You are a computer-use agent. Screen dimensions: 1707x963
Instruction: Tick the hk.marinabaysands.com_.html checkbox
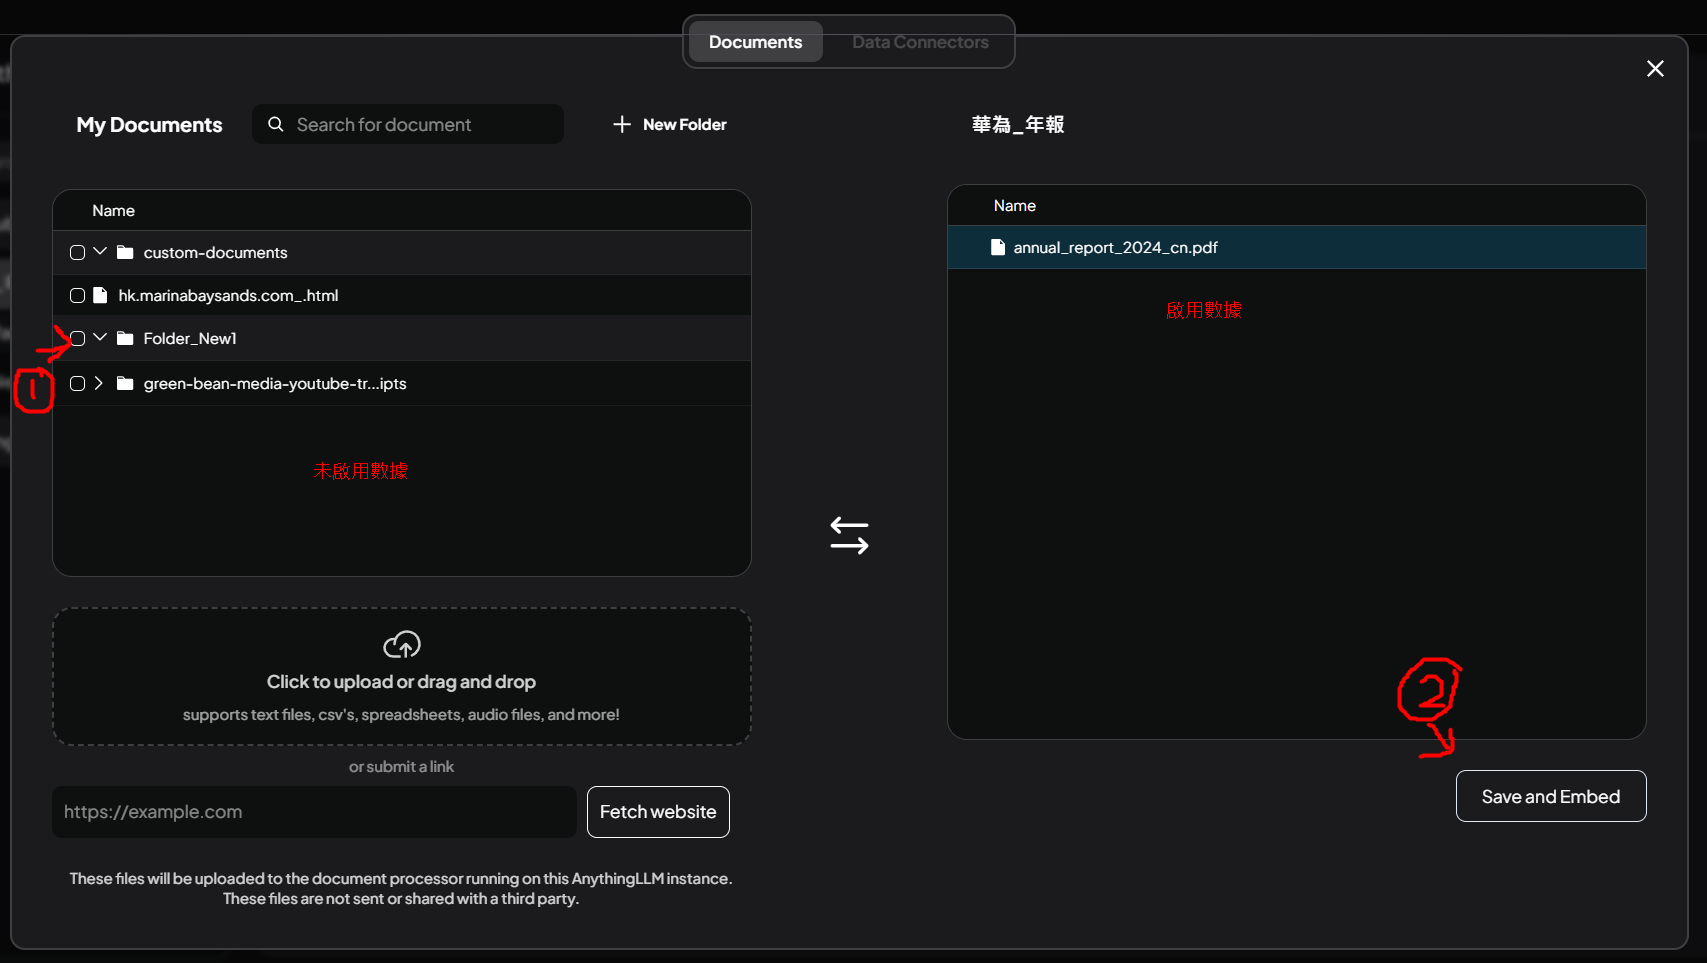pos(77,295)
